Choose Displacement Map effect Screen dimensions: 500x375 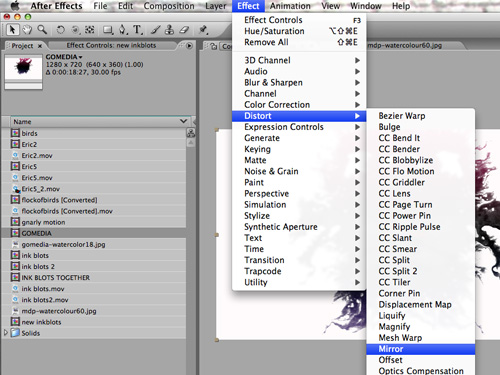click(421, 305)
